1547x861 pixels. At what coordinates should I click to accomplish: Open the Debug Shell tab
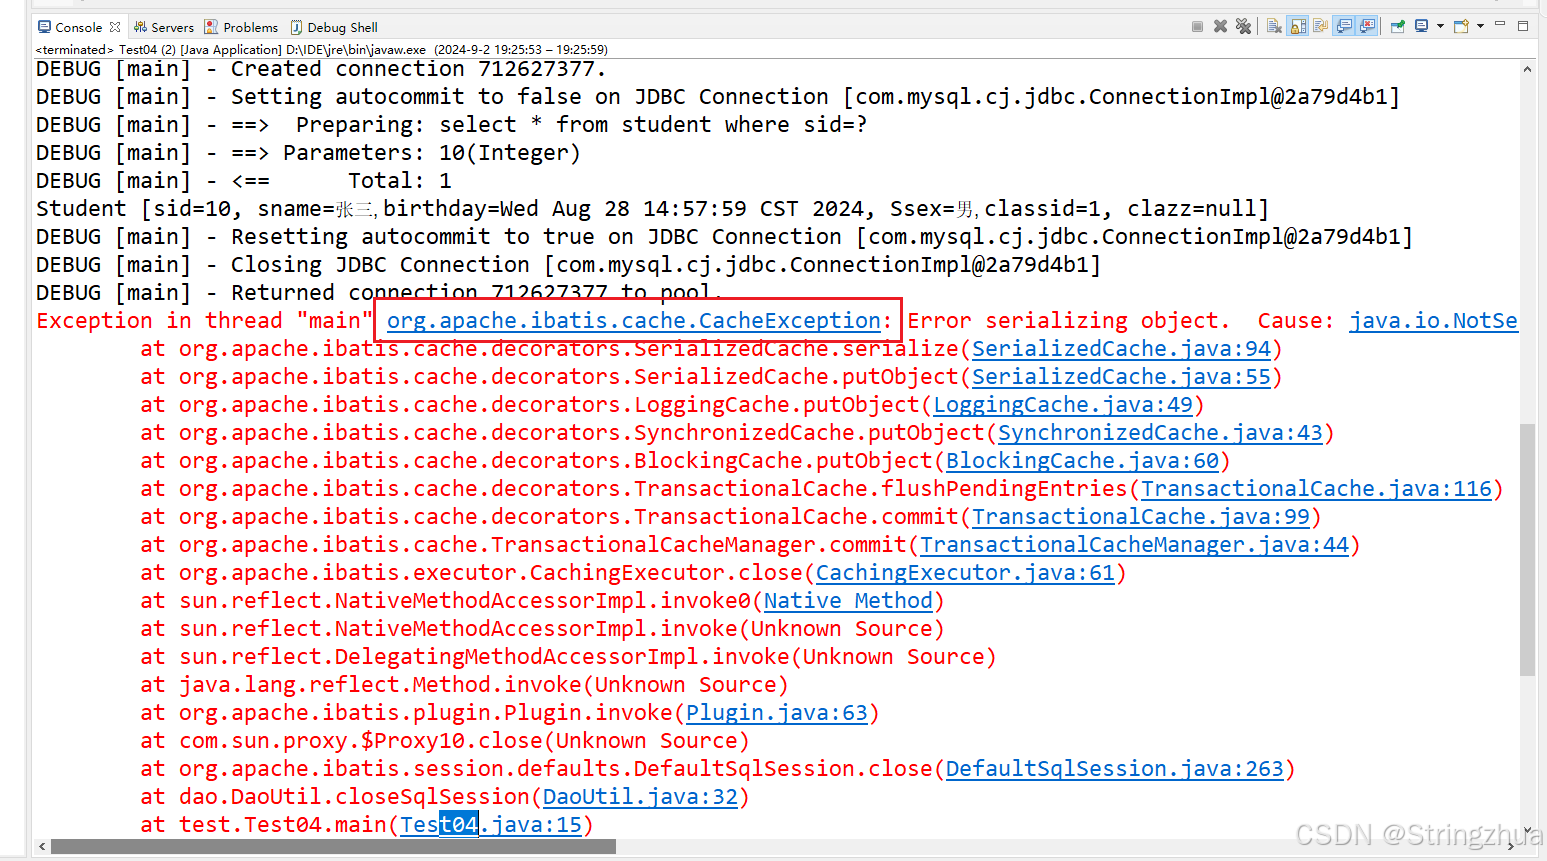334,27
